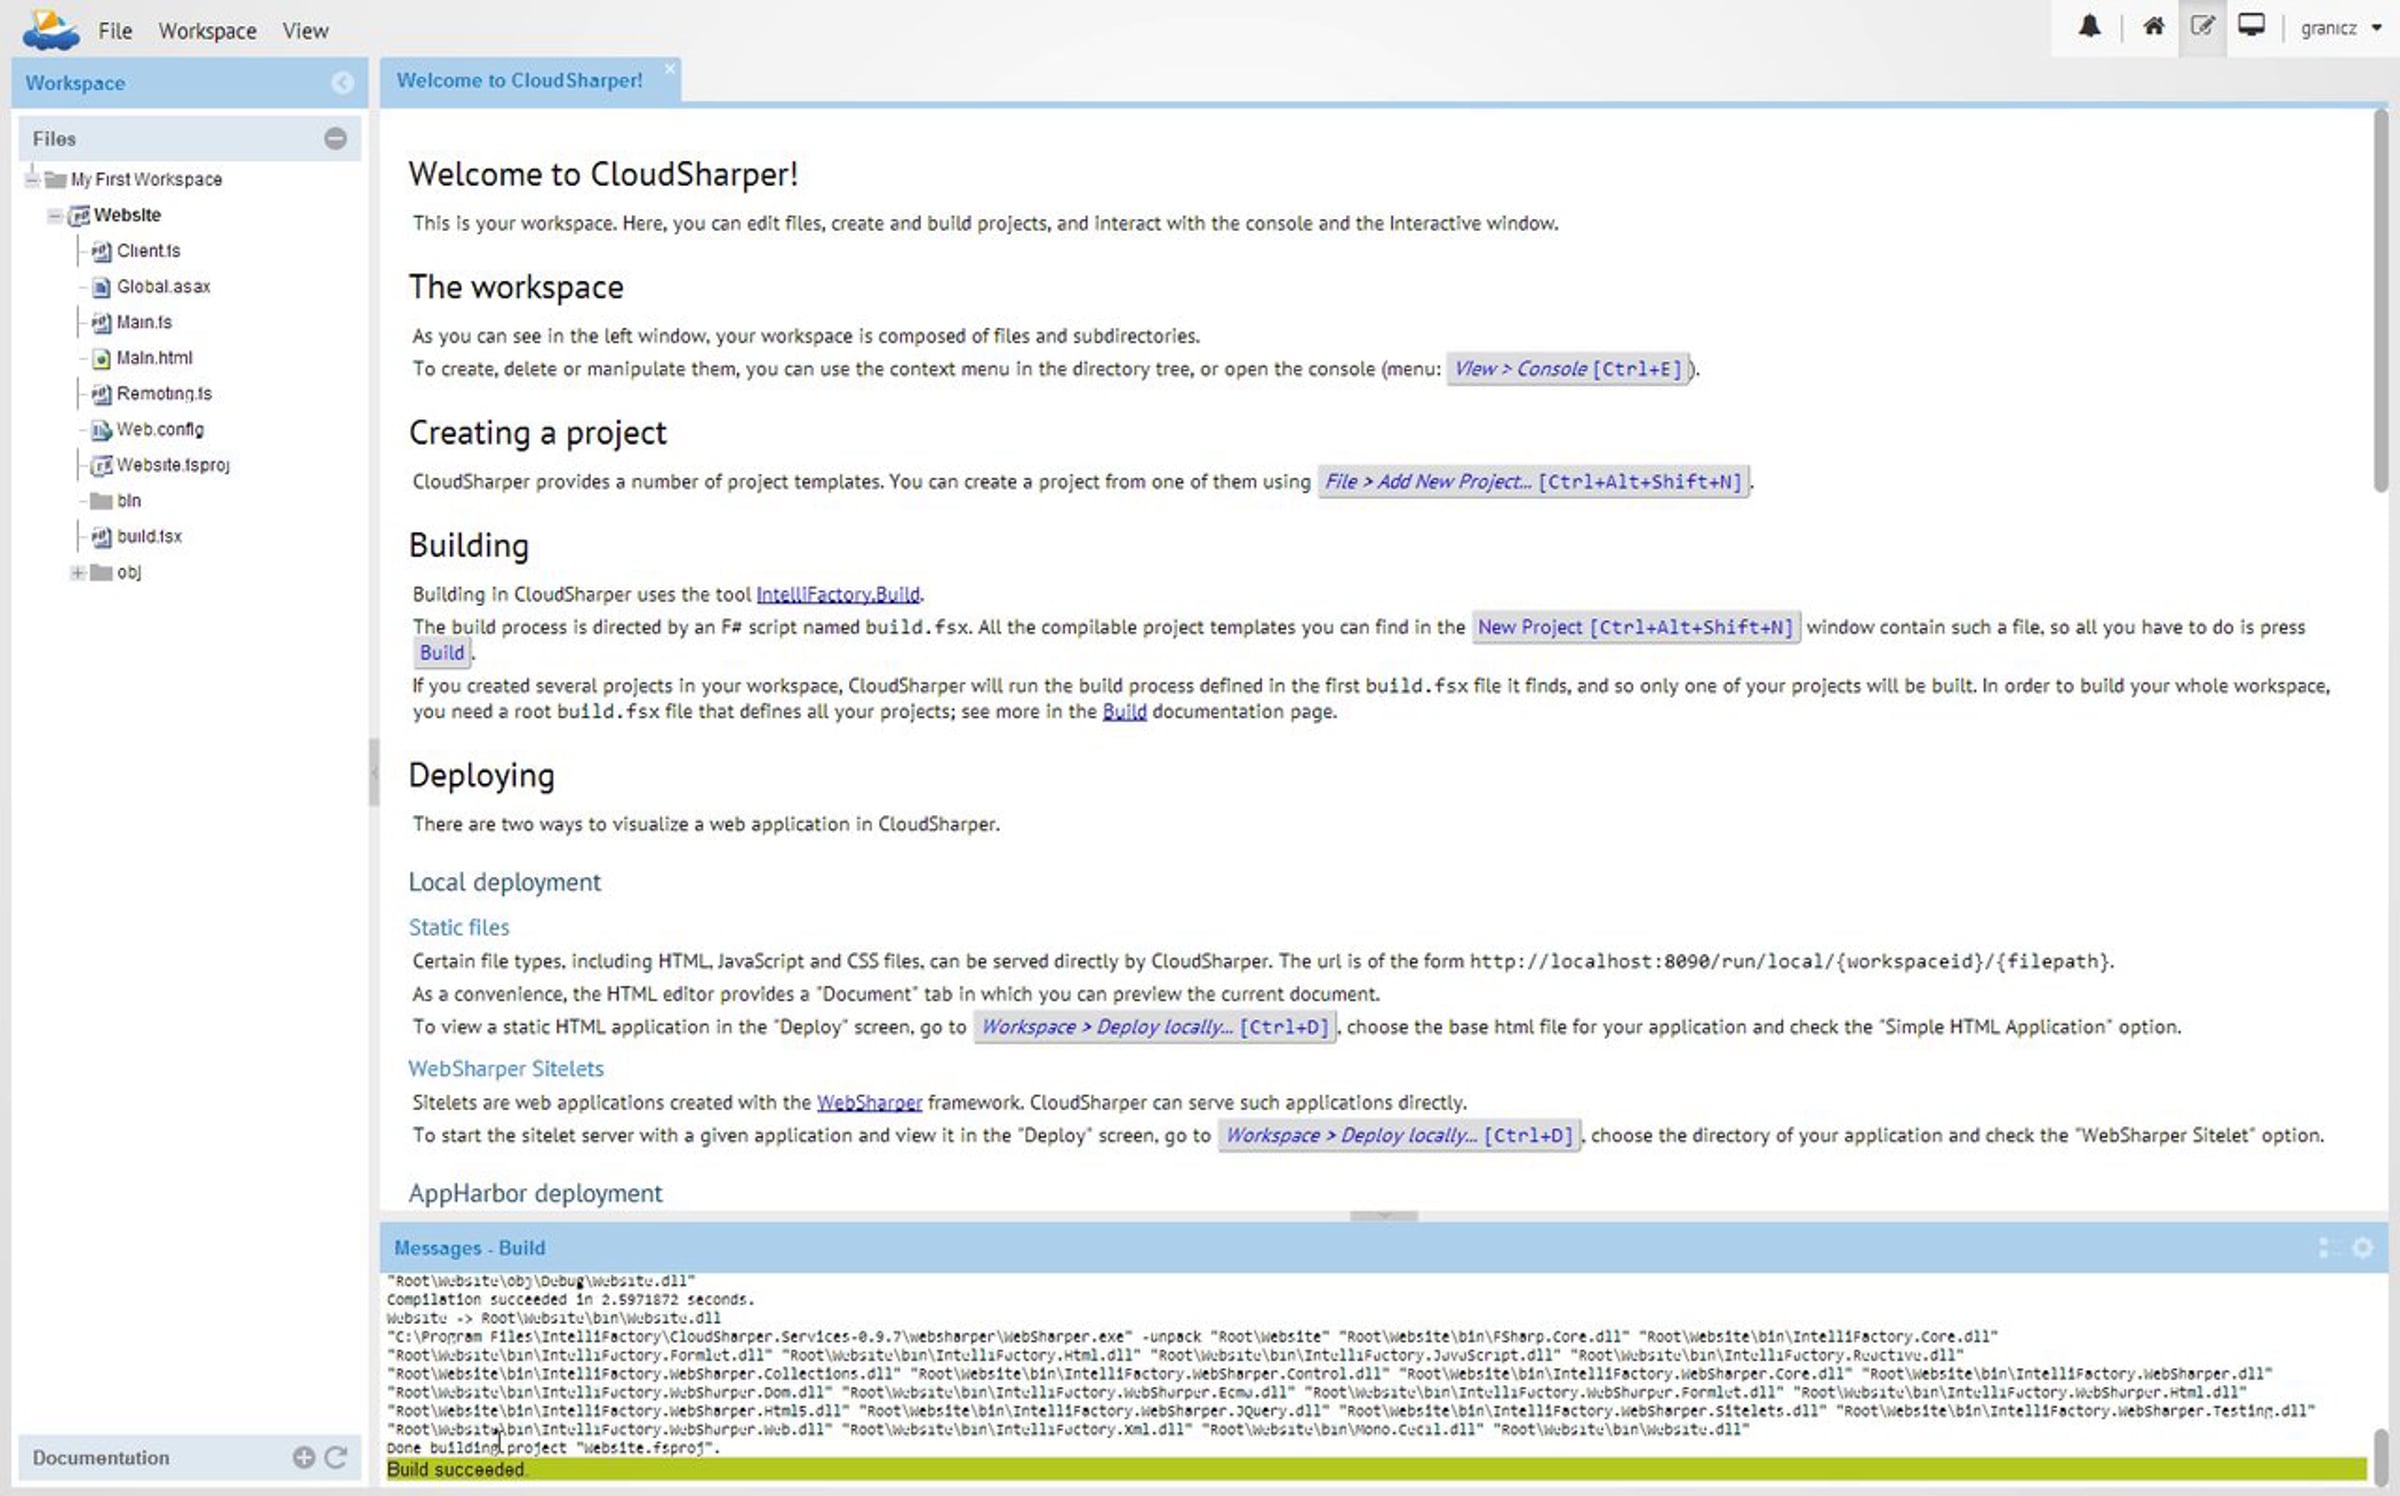This screenshot has width=2400, height=1496.
Task: Click the "WebSharper Sitelets" subheading
Action: pos(505,1068)
